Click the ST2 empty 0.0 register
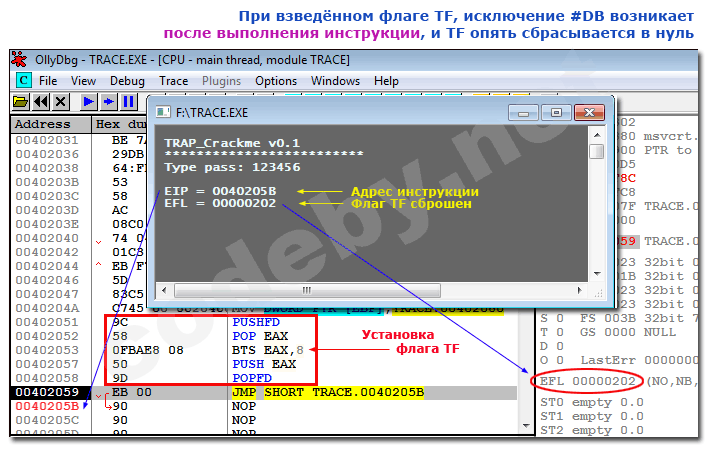This screenshot has width=711, height=449. tap(591, 430)
